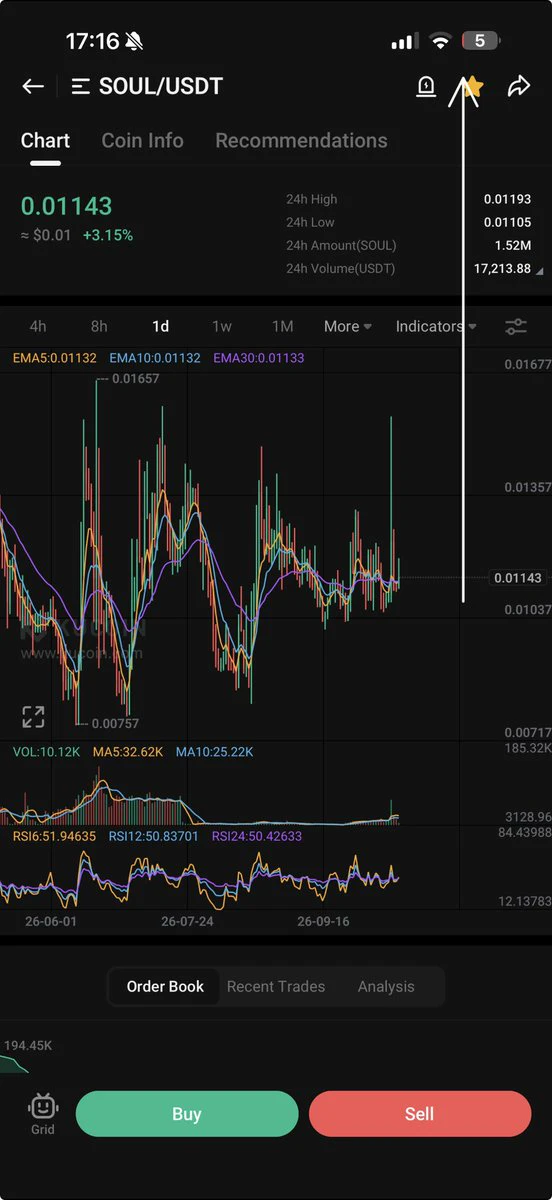
Task: Switch to the Coin Info tab
Action: [x=142, y=141]
